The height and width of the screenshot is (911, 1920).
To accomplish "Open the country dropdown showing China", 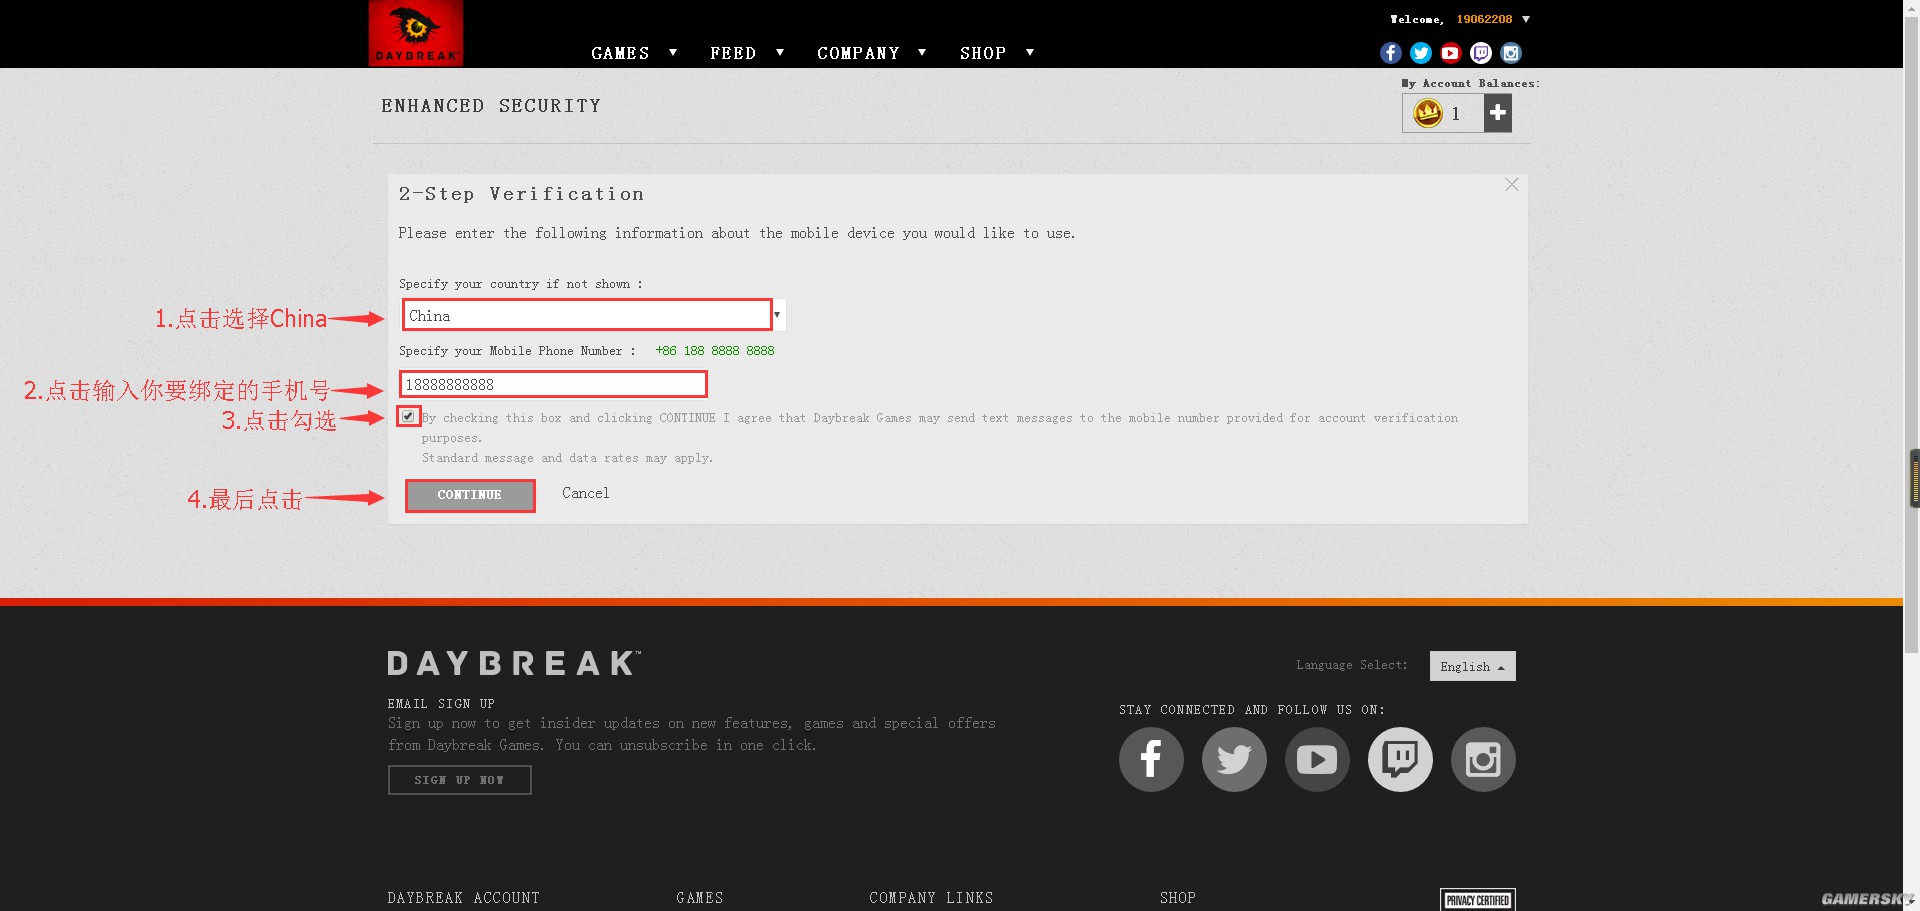I will click(594, 315).
